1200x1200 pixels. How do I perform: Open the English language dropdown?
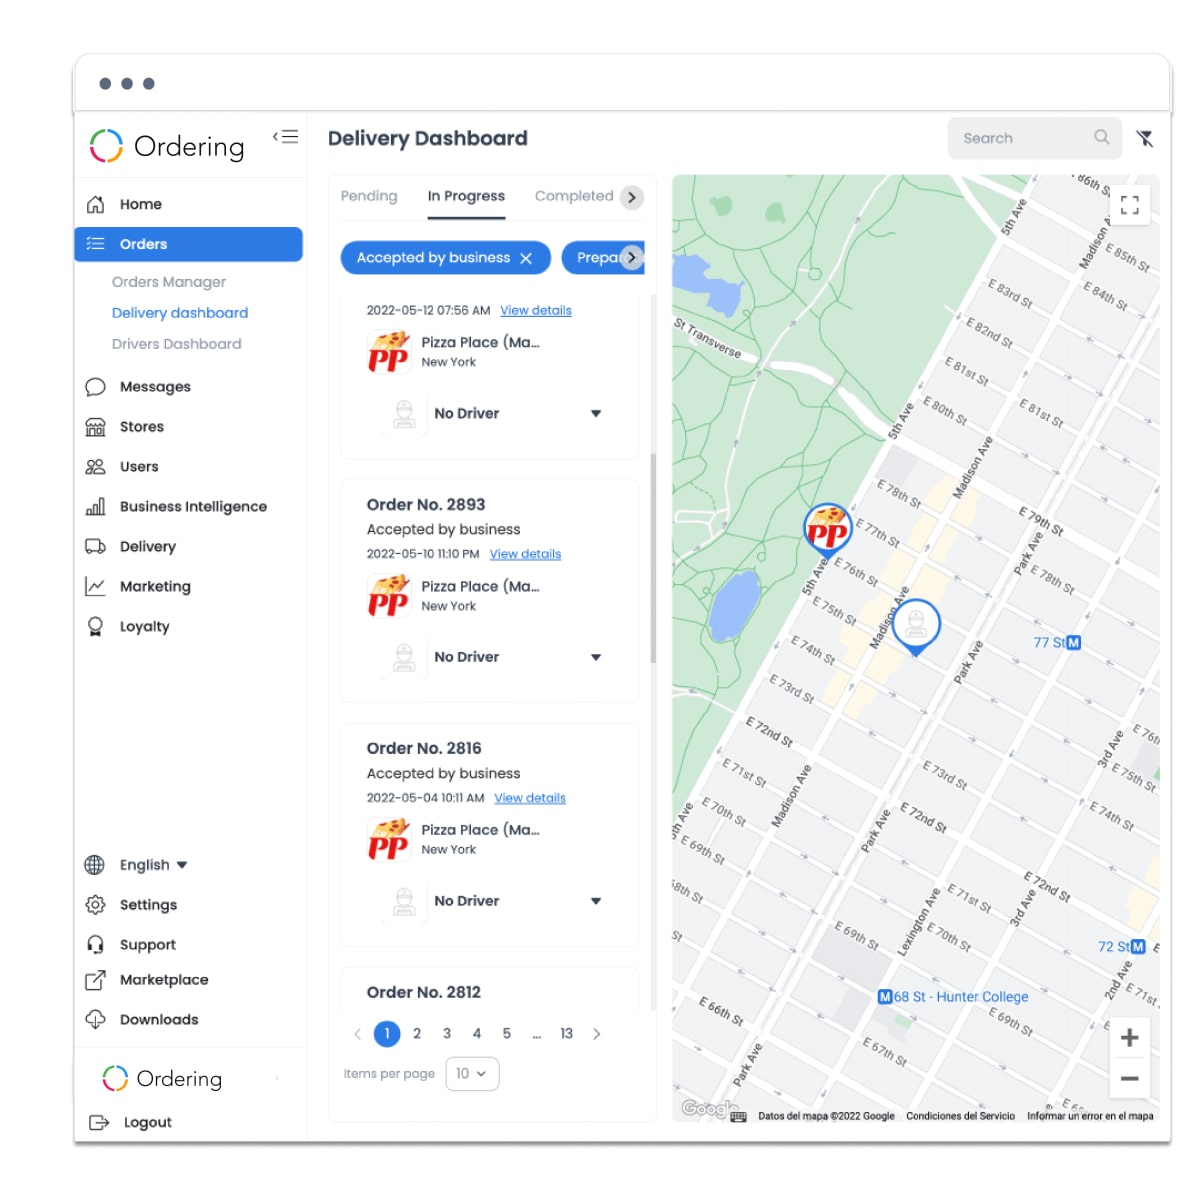(x=153, y=865)
